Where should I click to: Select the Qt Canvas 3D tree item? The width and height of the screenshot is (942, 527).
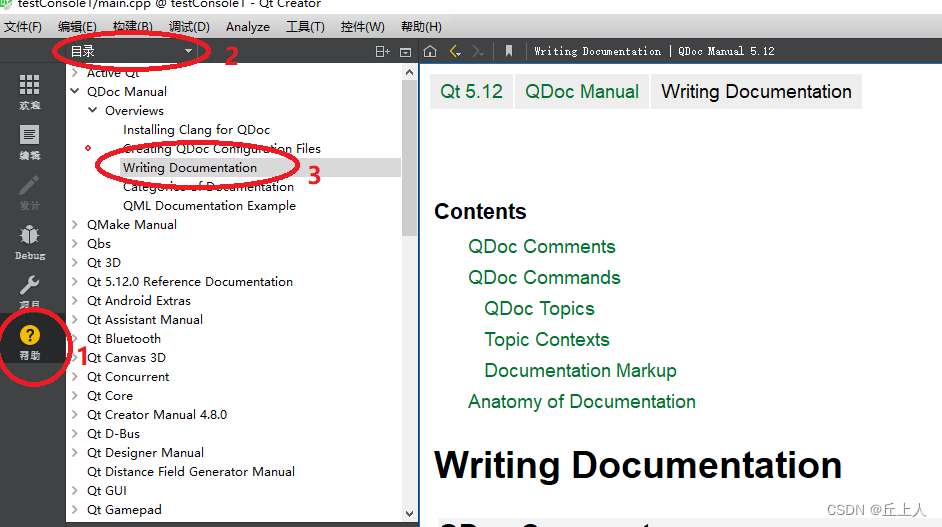tap(126, 358)
